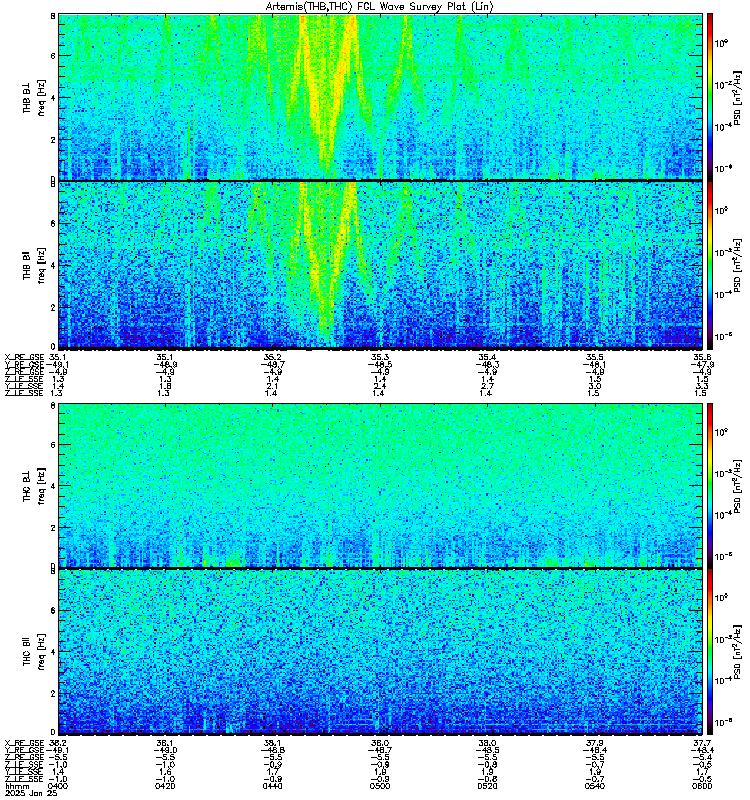
Task: Click the color bar beside the THB B⊥ panel
Action: point(710,97)
